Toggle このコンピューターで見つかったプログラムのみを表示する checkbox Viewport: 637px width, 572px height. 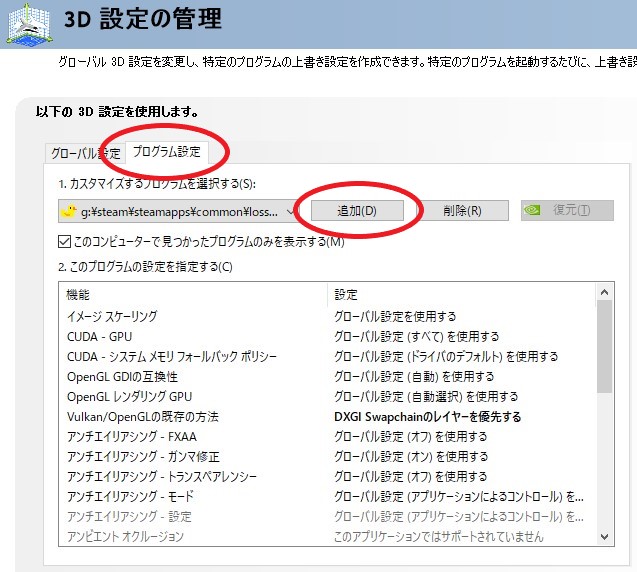[64, 242]
